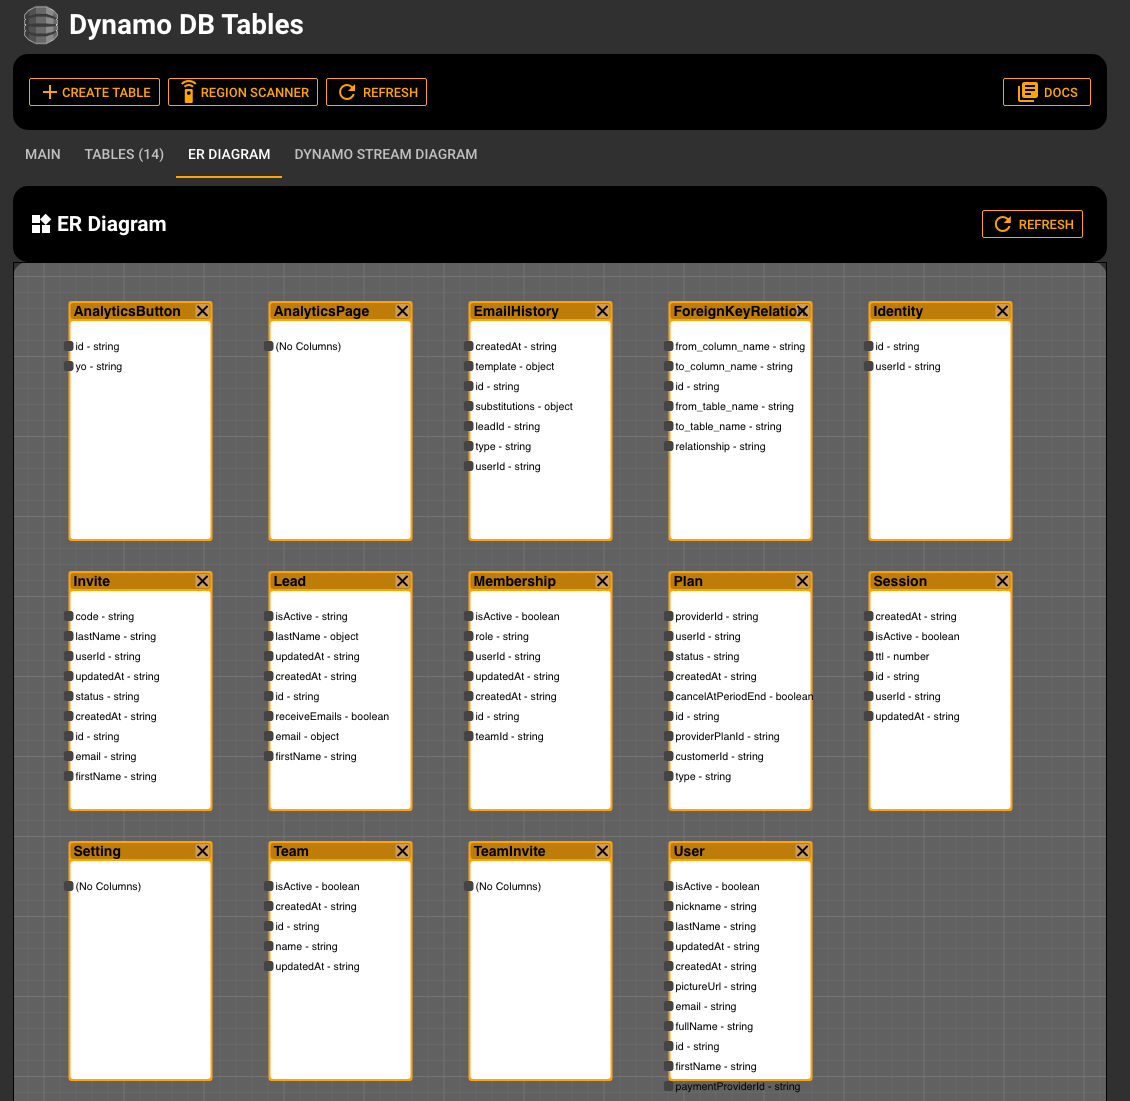Select 'providerPlanId - string' in Plan
The width and height of the screenshot is (1130, 1101).
click(x=727, y=737)
